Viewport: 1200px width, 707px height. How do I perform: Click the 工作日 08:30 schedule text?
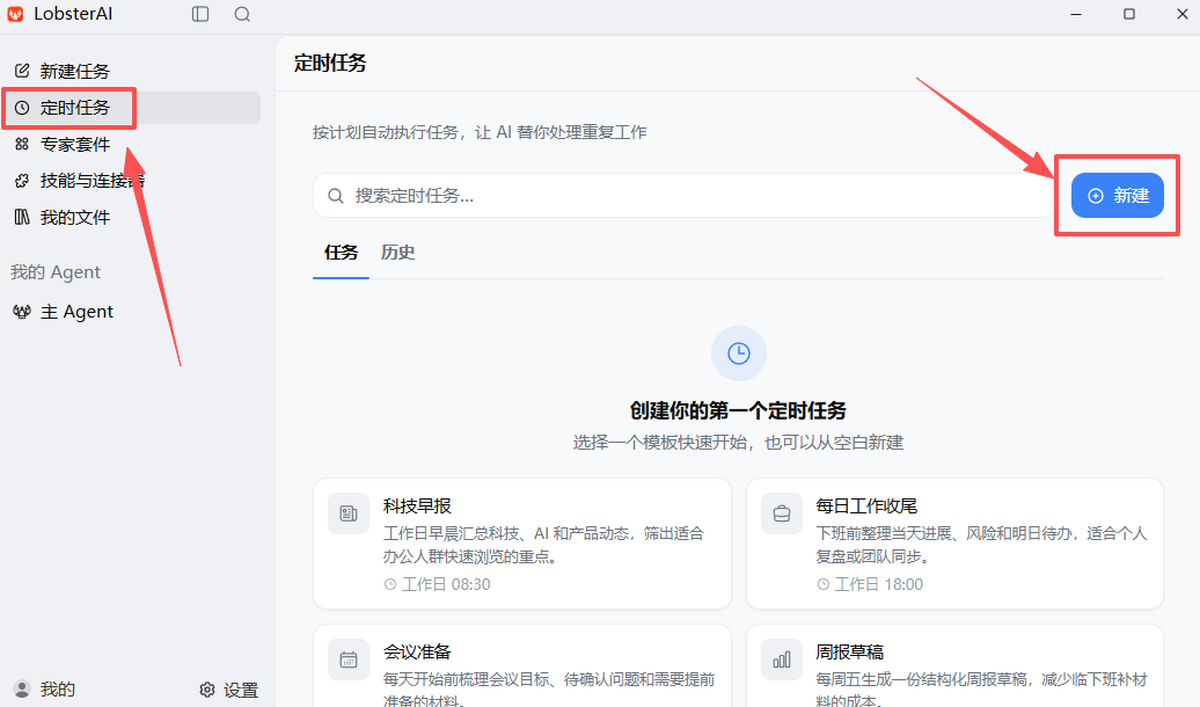(x=446, y=584)
